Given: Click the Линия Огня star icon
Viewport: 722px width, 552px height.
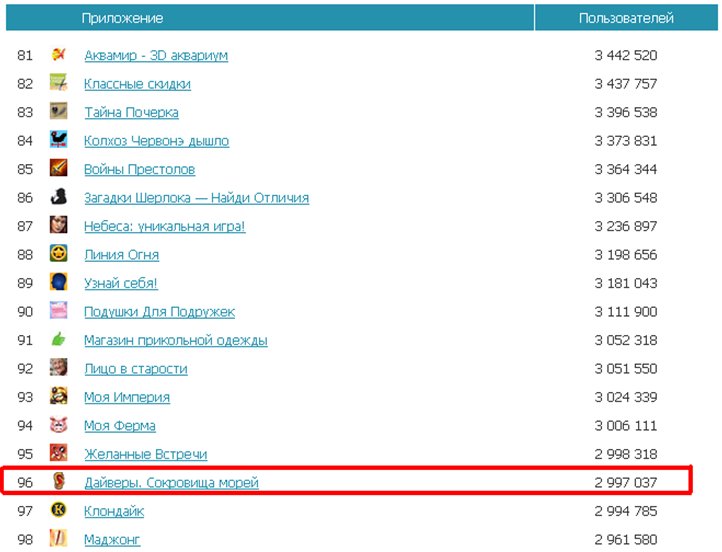Looking at the screenshot, I should pyautogui.click(x=58, y=254).
